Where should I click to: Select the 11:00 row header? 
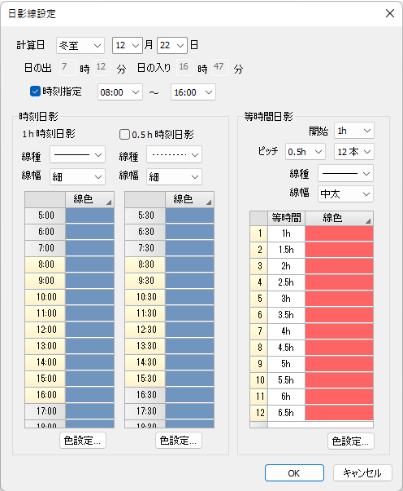click(x=45, y=313)
